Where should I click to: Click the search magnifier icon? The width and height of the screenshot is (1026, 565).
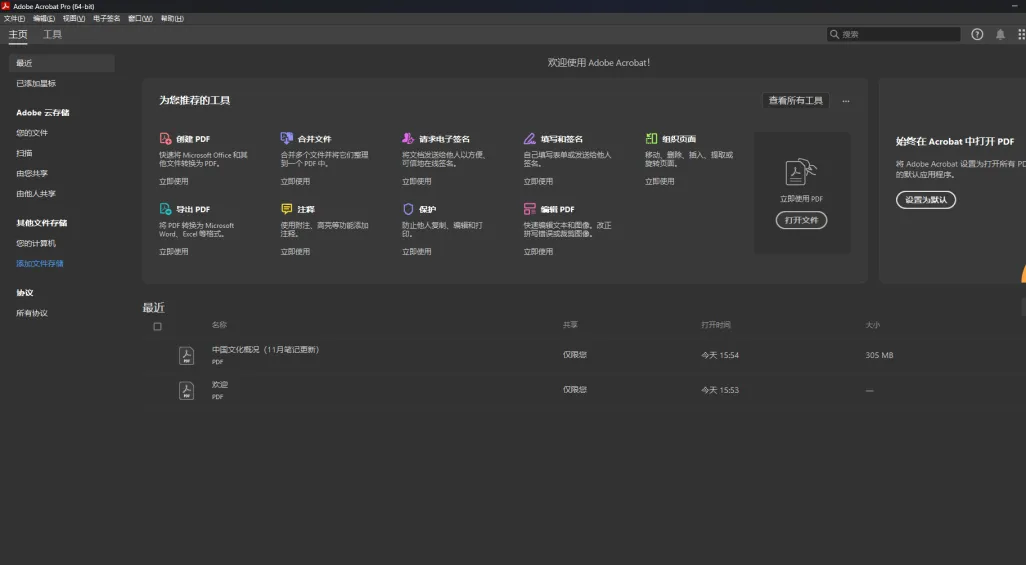[x=834, y=34]
